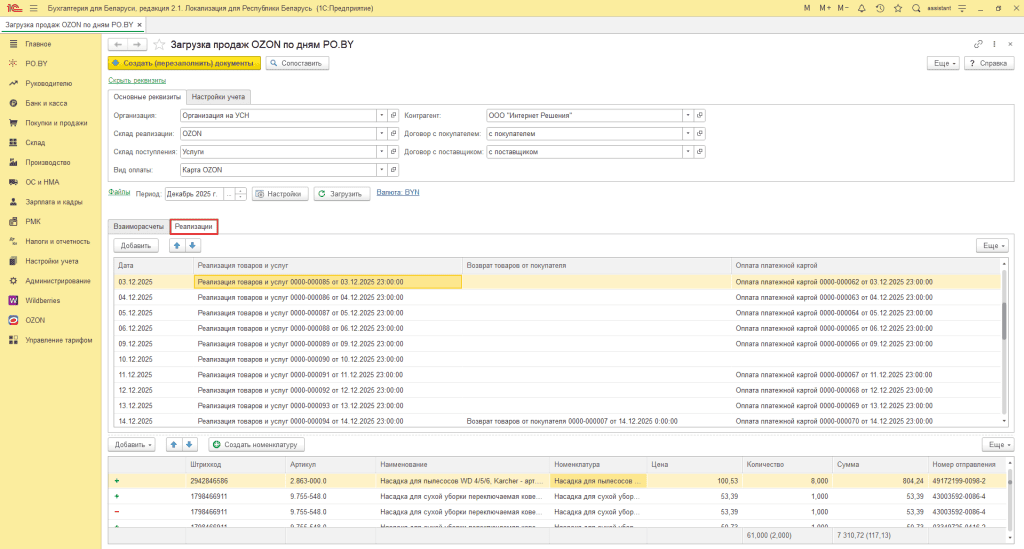This screenshot has height=549, width=1024.
Task: Expand Договор с поставщиком dropdown arrow
Action: [x=688, y=151]
